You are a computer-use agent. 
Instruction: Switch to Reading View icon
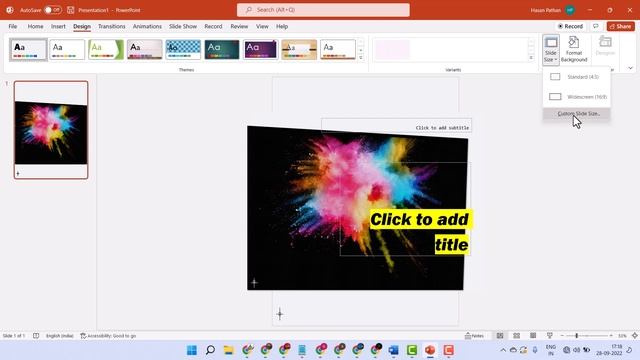(533, 336)
